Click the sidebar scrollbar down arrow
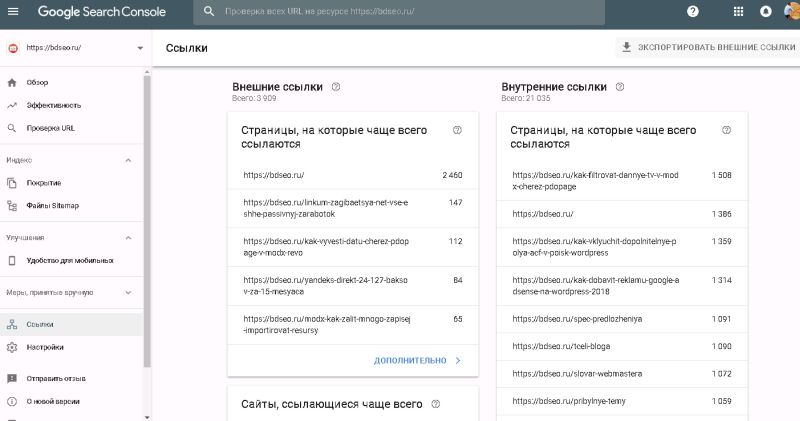Screen dimensions: 800x421 click(147, 417)
